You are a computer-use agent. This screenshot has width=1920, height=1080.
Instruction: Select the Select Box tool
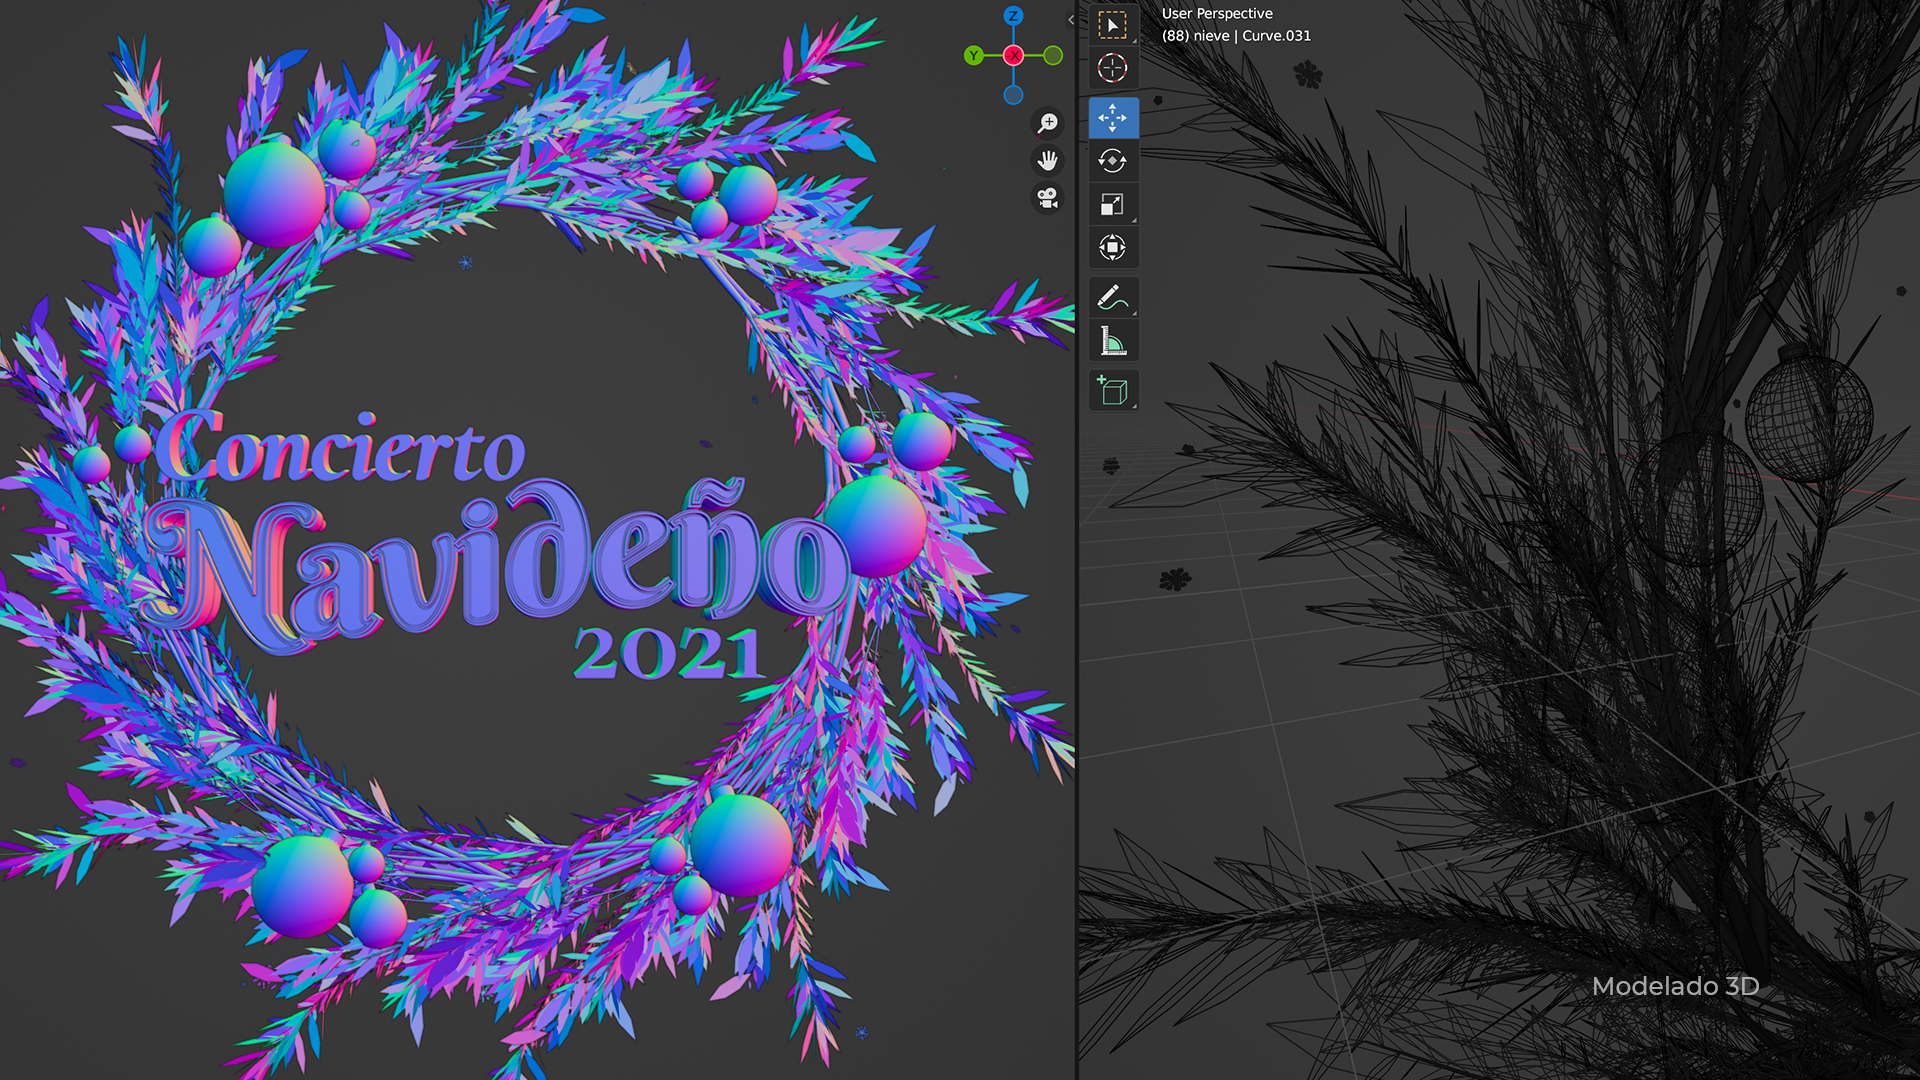(1112, 25)
